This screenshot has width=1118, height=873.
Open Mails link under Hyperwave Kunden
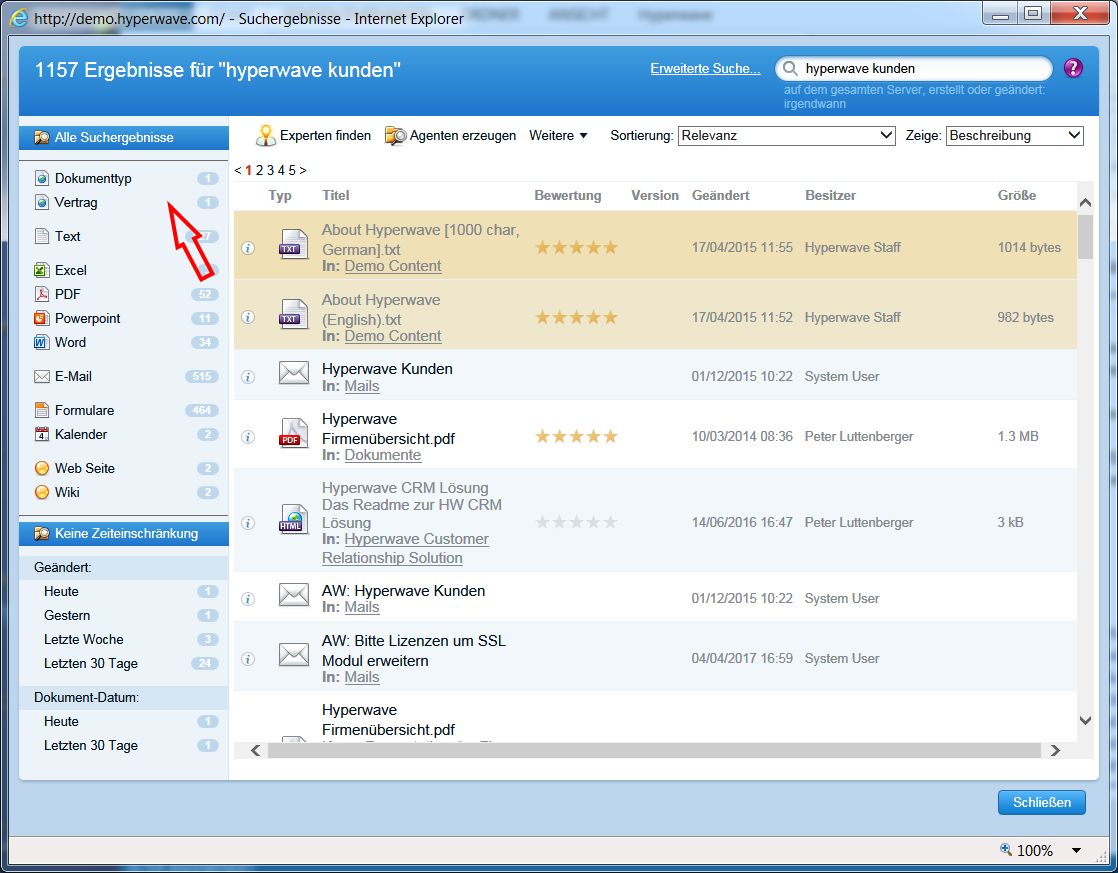(362, 386)
